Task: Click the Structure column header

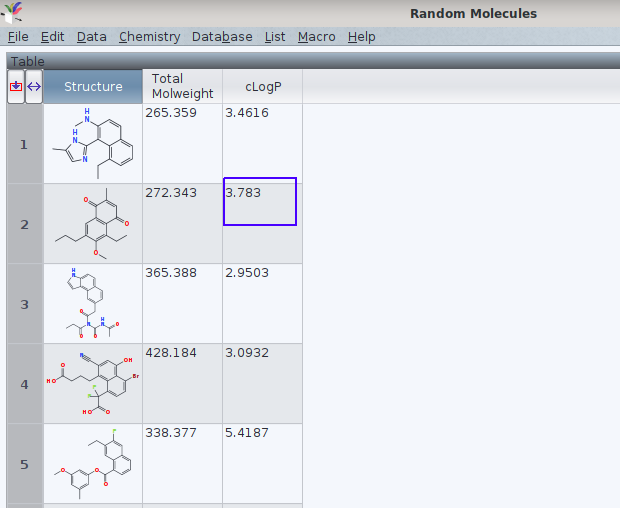Action: click(93, 86)
